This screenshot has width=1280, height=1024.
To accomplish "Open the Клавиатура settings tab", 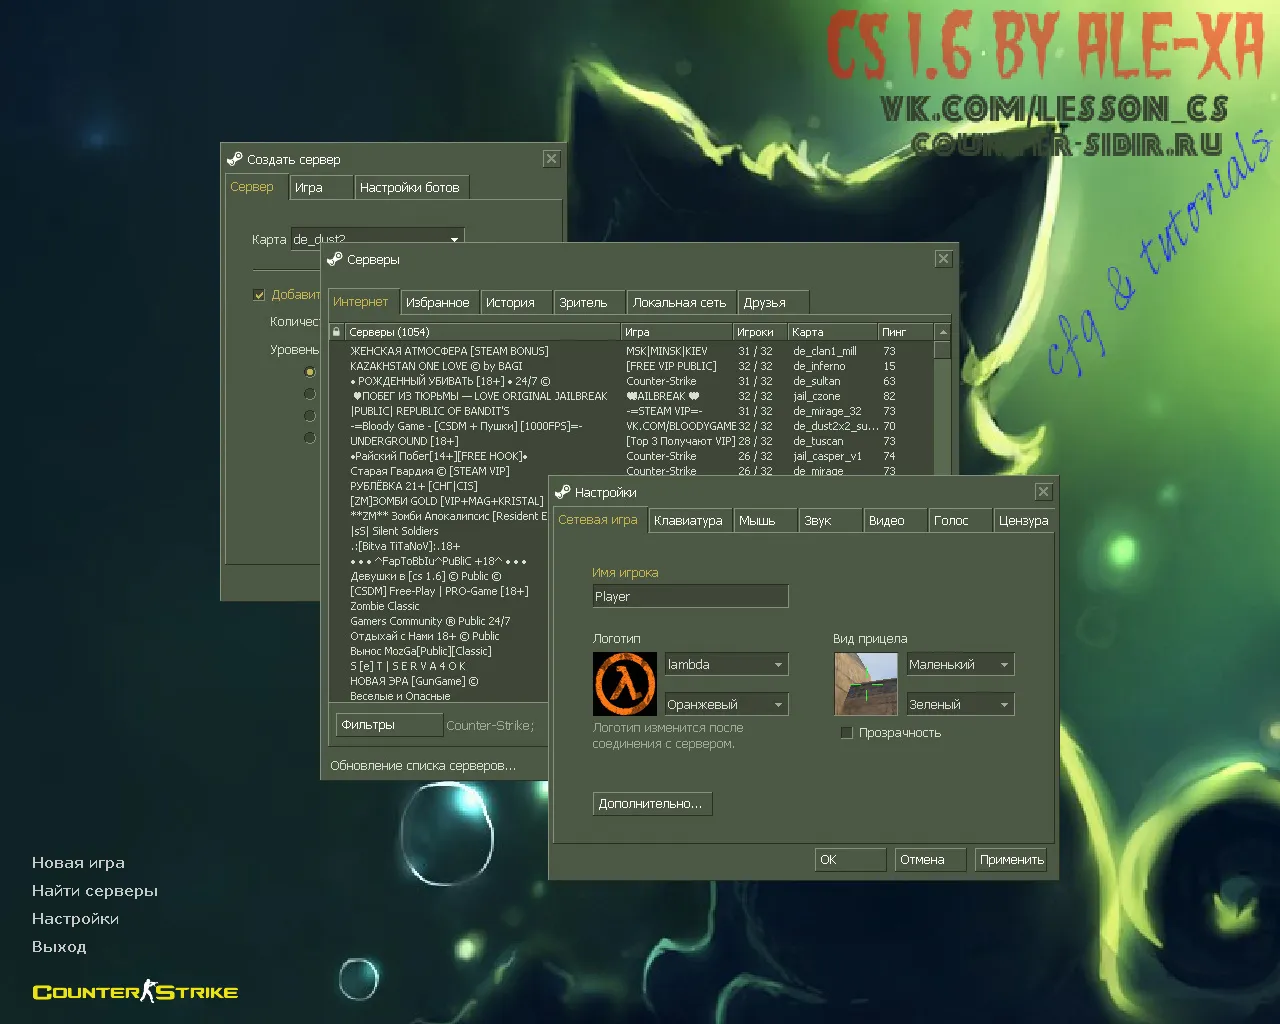I will point(688,520).
